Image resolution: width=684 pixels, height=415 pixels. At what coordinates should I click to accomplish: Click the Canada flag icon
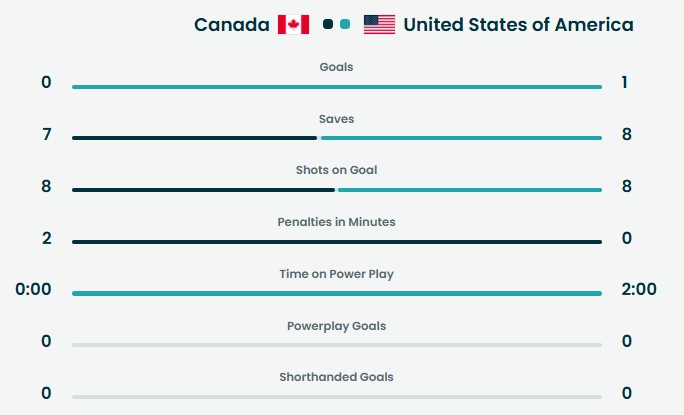(293, 24)
